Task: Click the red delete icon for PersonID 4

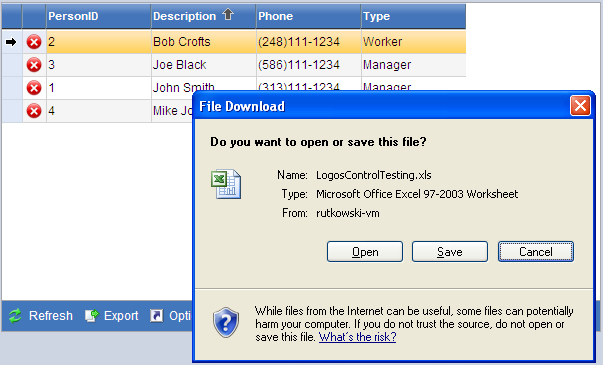Action: (x=34, y=111)
